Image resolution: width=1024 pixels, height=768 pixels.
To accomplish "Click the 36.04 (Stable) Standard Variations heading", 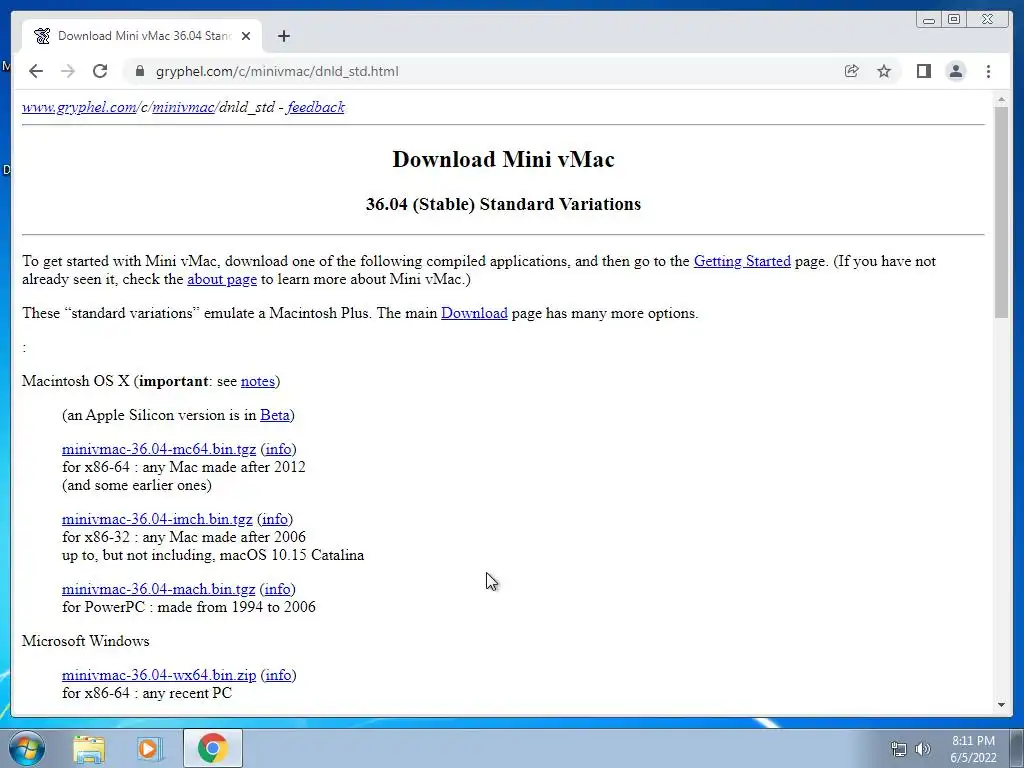I will tap(504, 204).
